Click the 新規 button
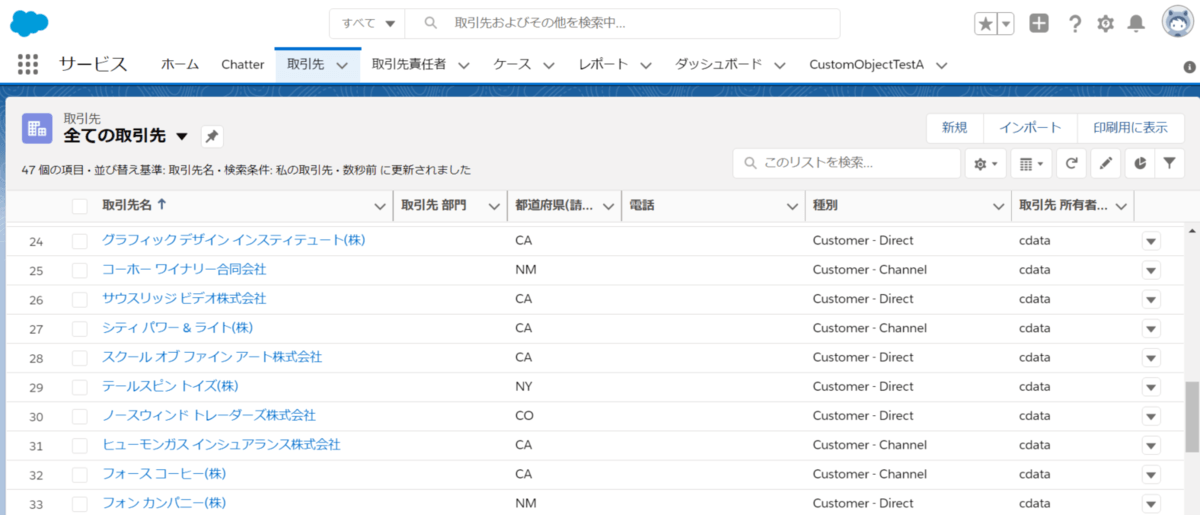This screenshot has width=1200, height=515. [x=954, y=128]
